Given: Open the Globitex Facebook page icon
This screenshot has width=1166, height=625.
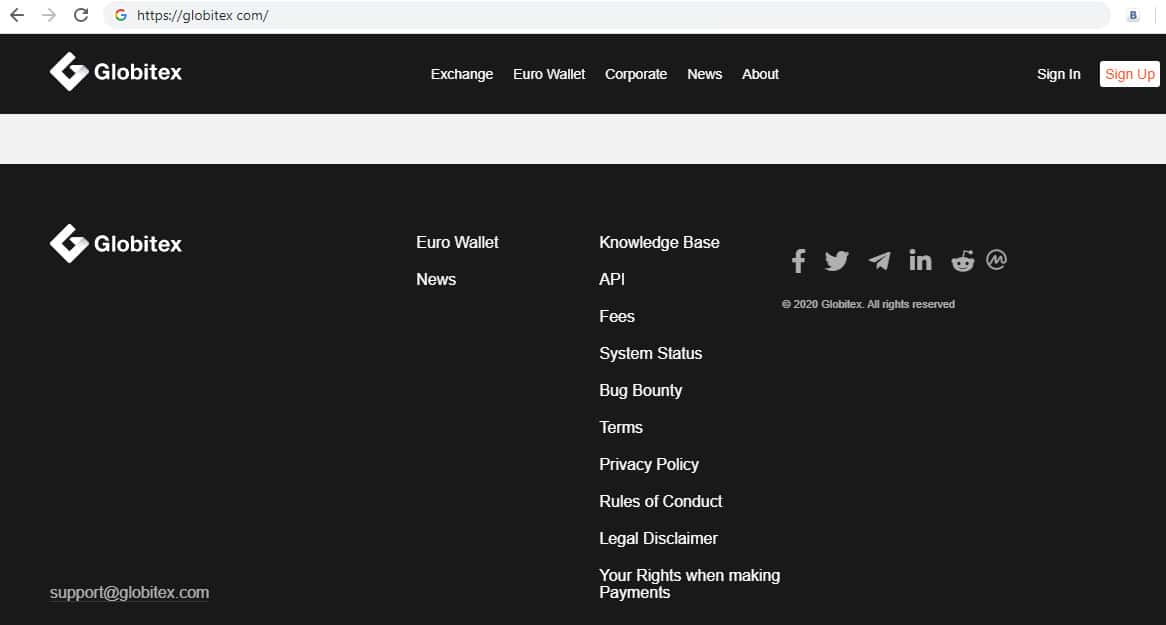Looking at the screenshot, I should click(x=798, y=261).
